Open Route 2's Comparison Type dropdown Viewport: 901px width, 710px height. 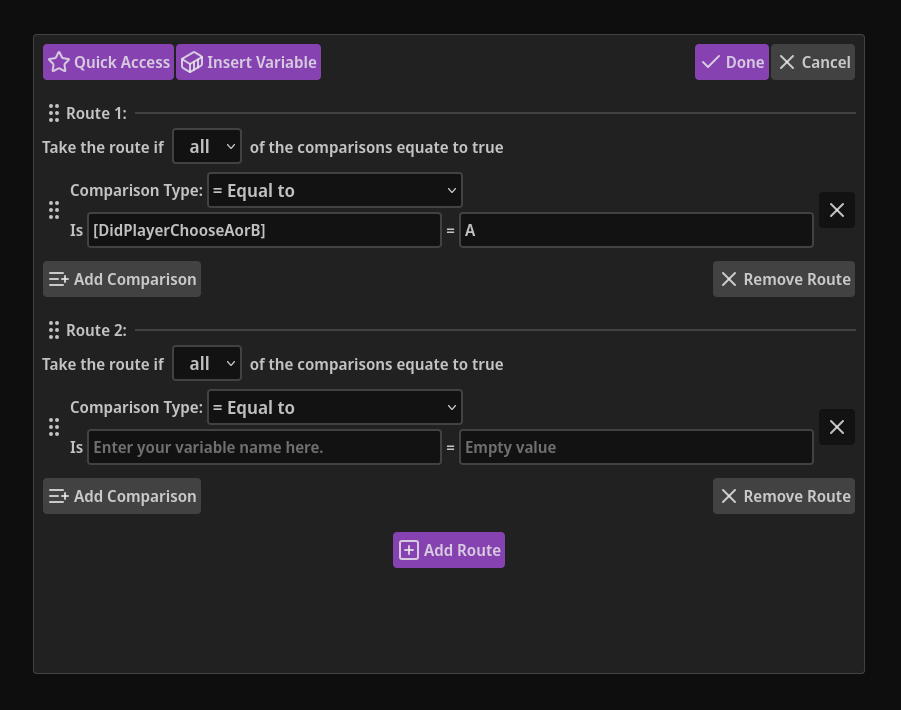coord(334,407)
